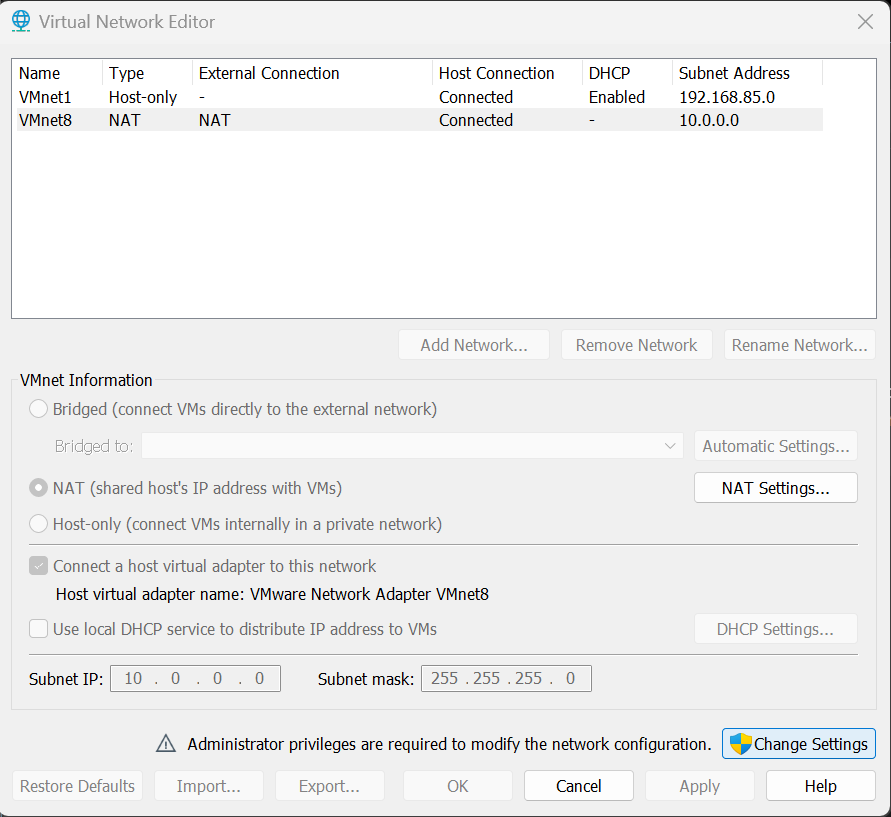Sort by Subnet Address column header
The image size is (891, 817).
pyautogui.click(x=747, y=73)
